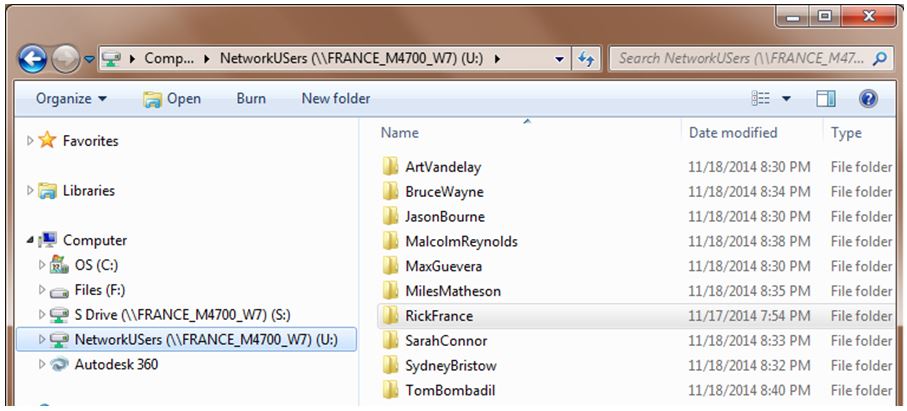Click the refresh button beside address bar
This screenshot has height=411, width=907.
pyautogui.click(x=587, y=58)
